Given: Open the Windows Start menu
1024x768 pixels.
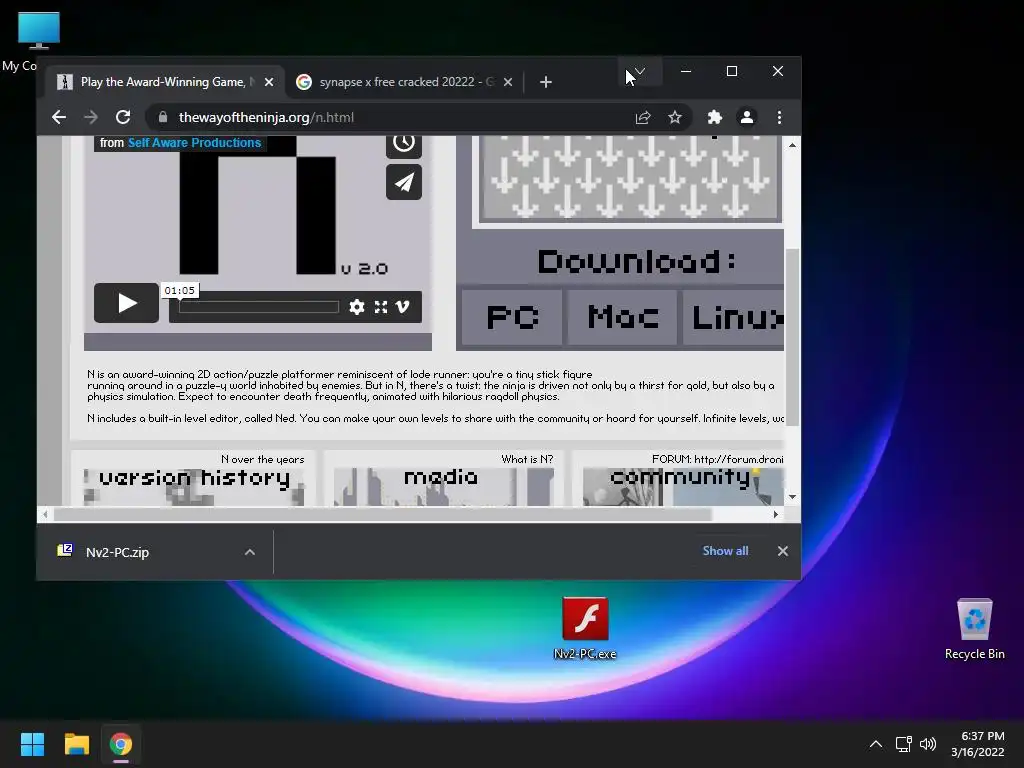Looking at the screenshot, I should 32,744.
